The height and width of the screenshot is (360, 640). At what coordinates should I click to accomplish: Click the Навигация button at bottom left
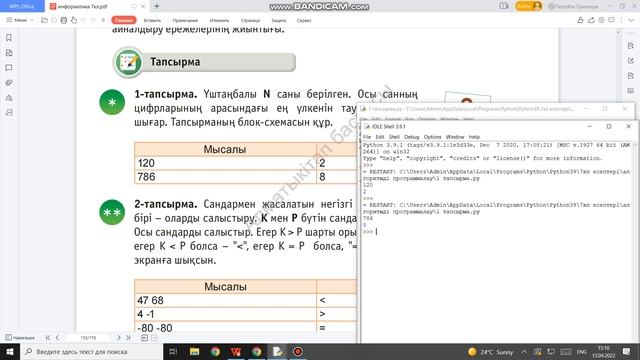[x=20, y=338]
